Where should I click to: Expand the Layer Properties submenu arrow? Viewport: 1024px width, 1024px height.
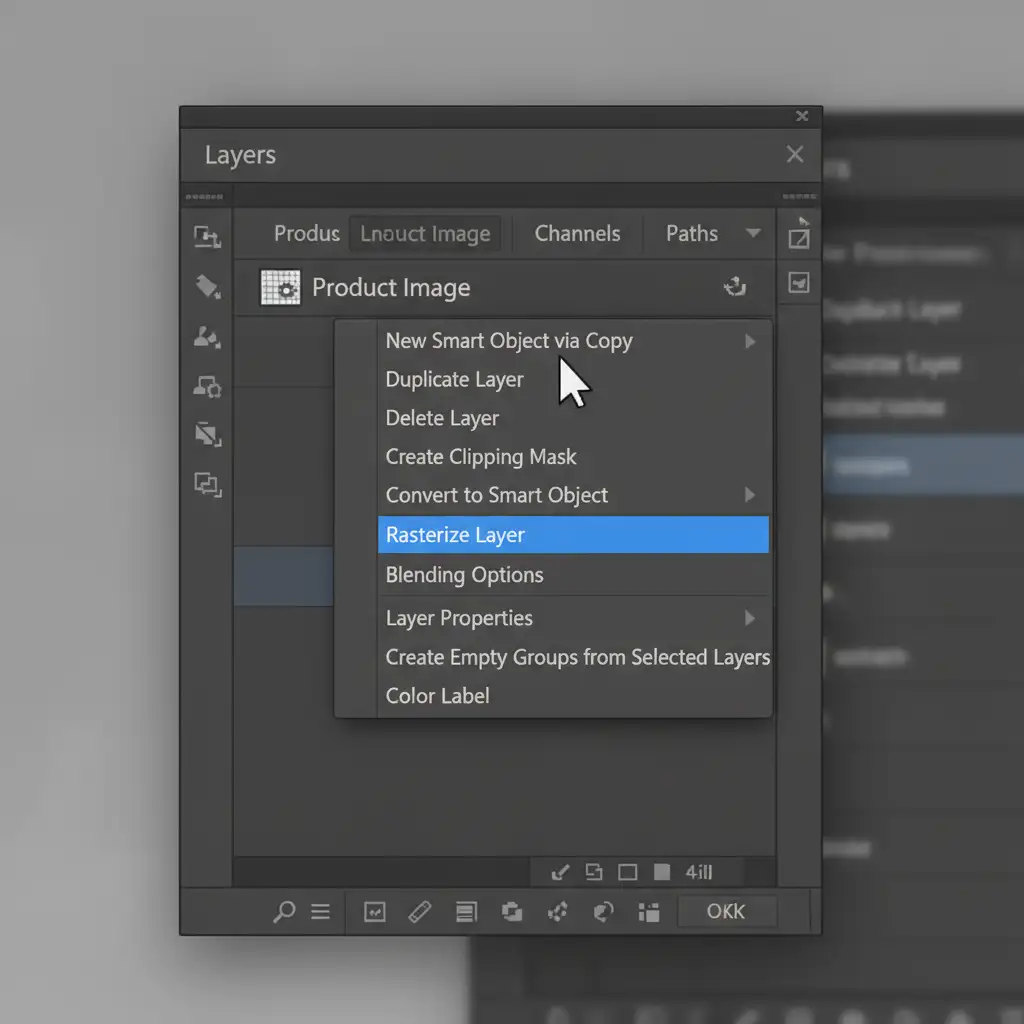pos(750,619)
